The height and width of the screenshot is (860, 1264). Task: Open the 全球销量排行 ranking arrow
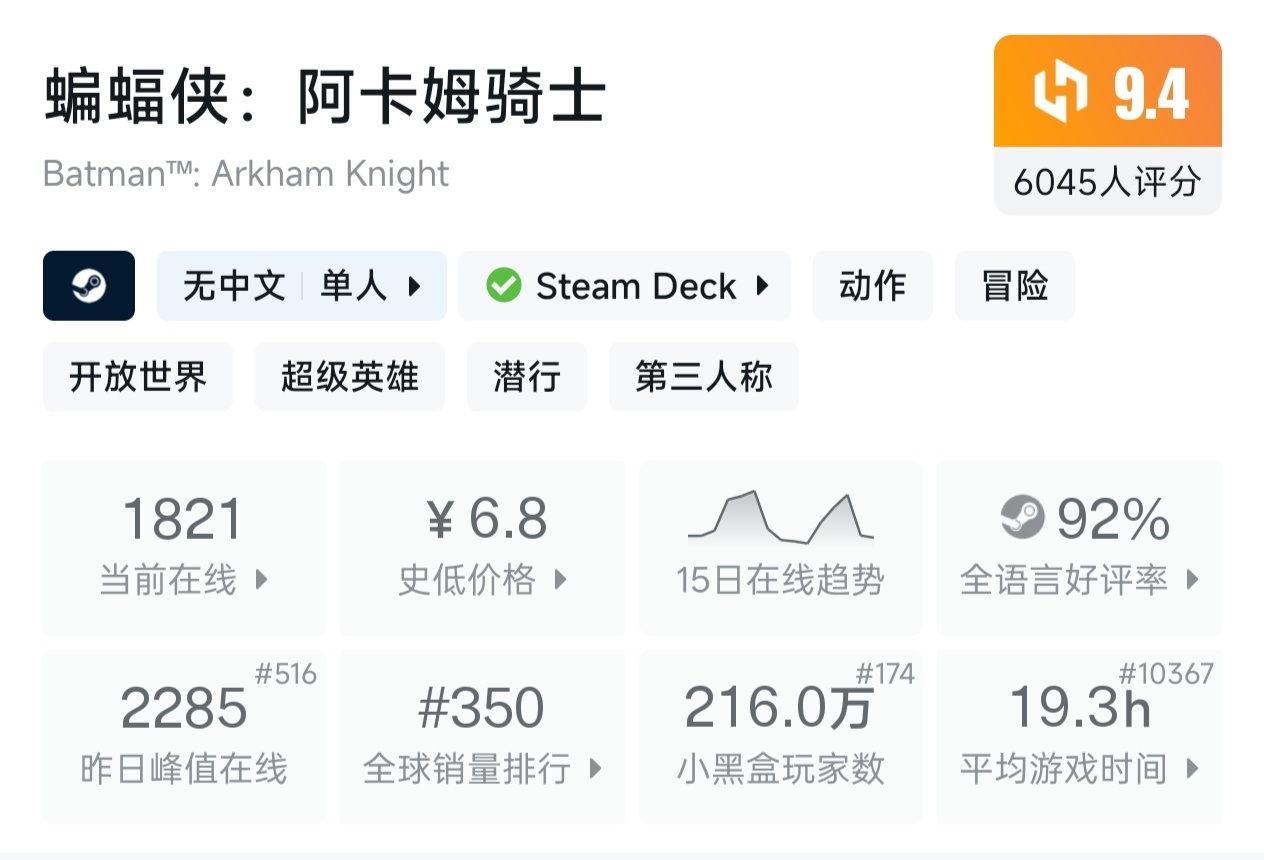[x=595, y=768]
